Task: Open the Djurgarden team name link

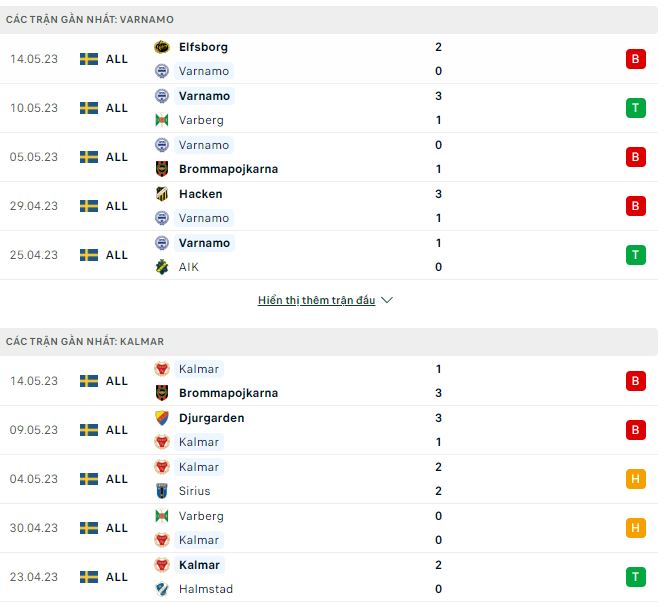Action: pyautogui.click(x=211, y=418)
